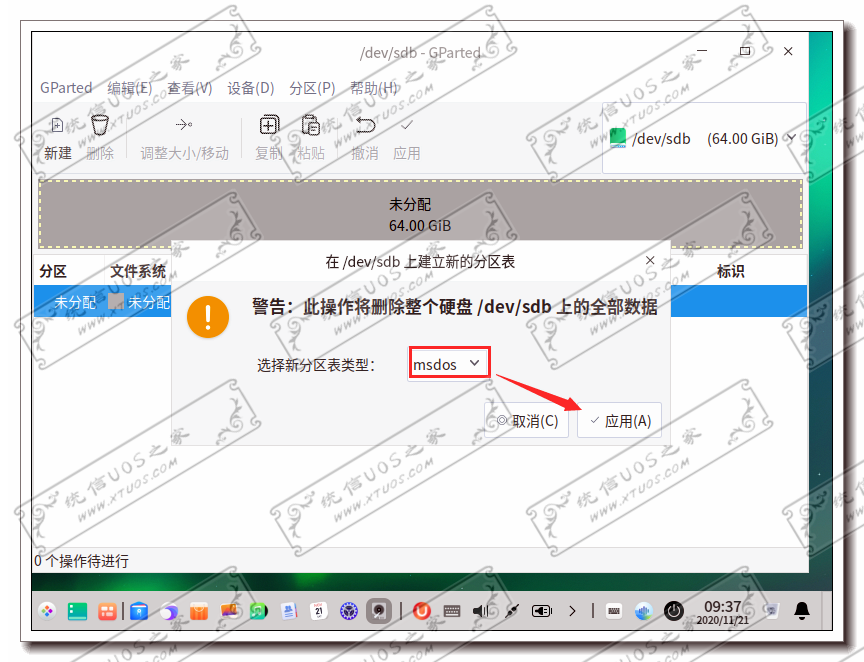This screenshot has width=864, height=662.
Task: Open the Partition (分区) menu
Action: [x=312, y=88]
